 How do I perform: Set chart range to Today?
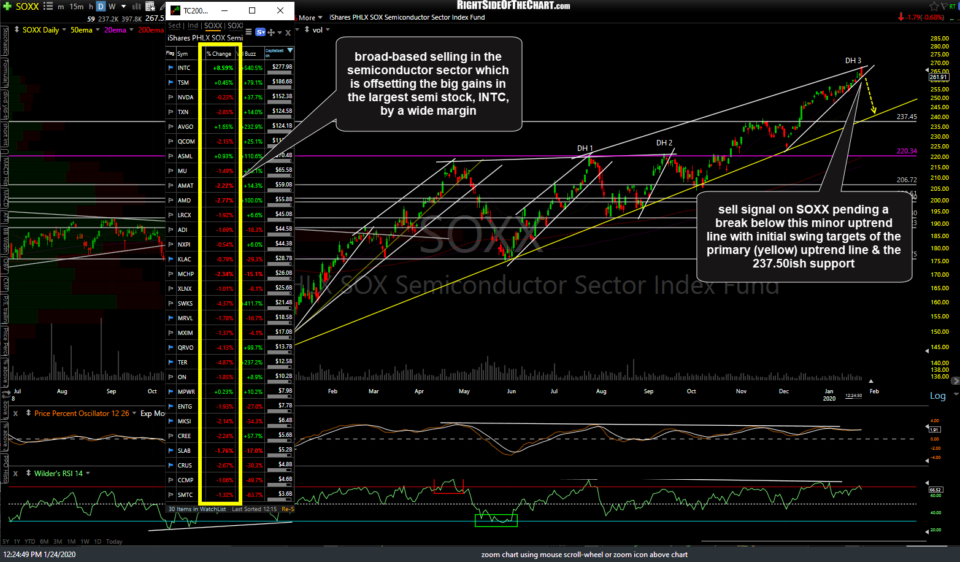(x=114, y=541)
